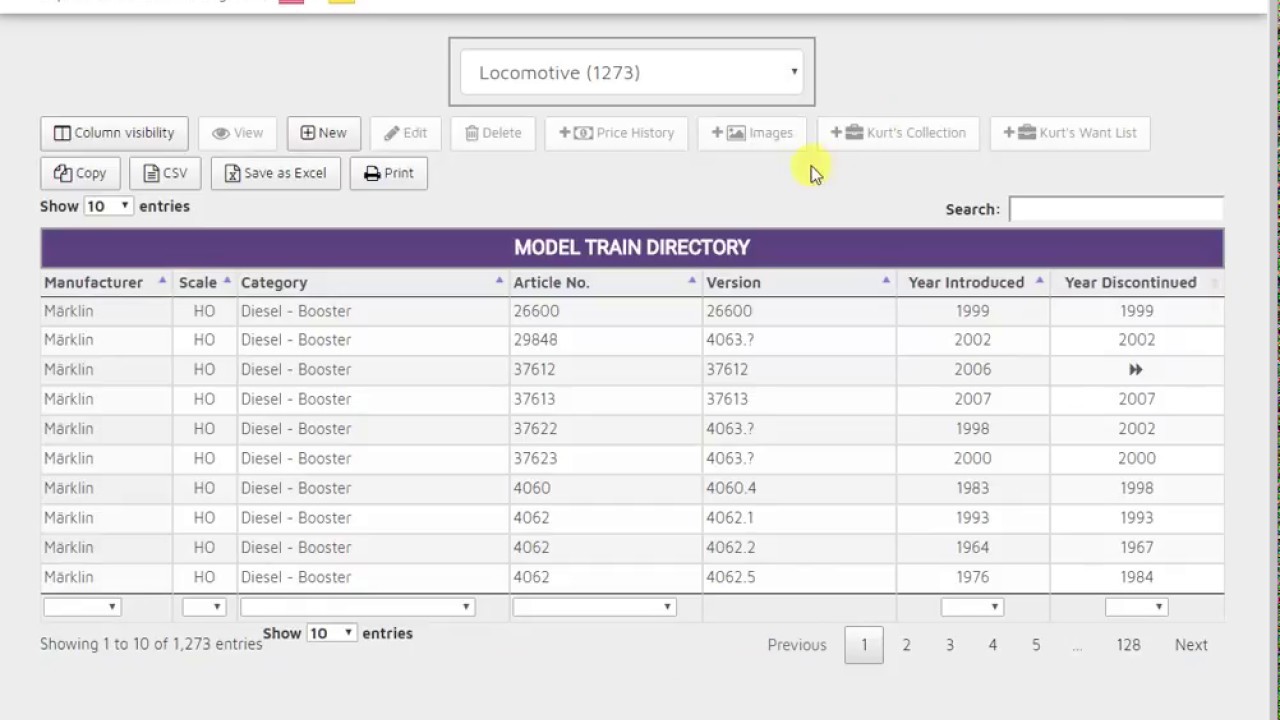
Task: Go to page 4
Action: click(993, 645)
